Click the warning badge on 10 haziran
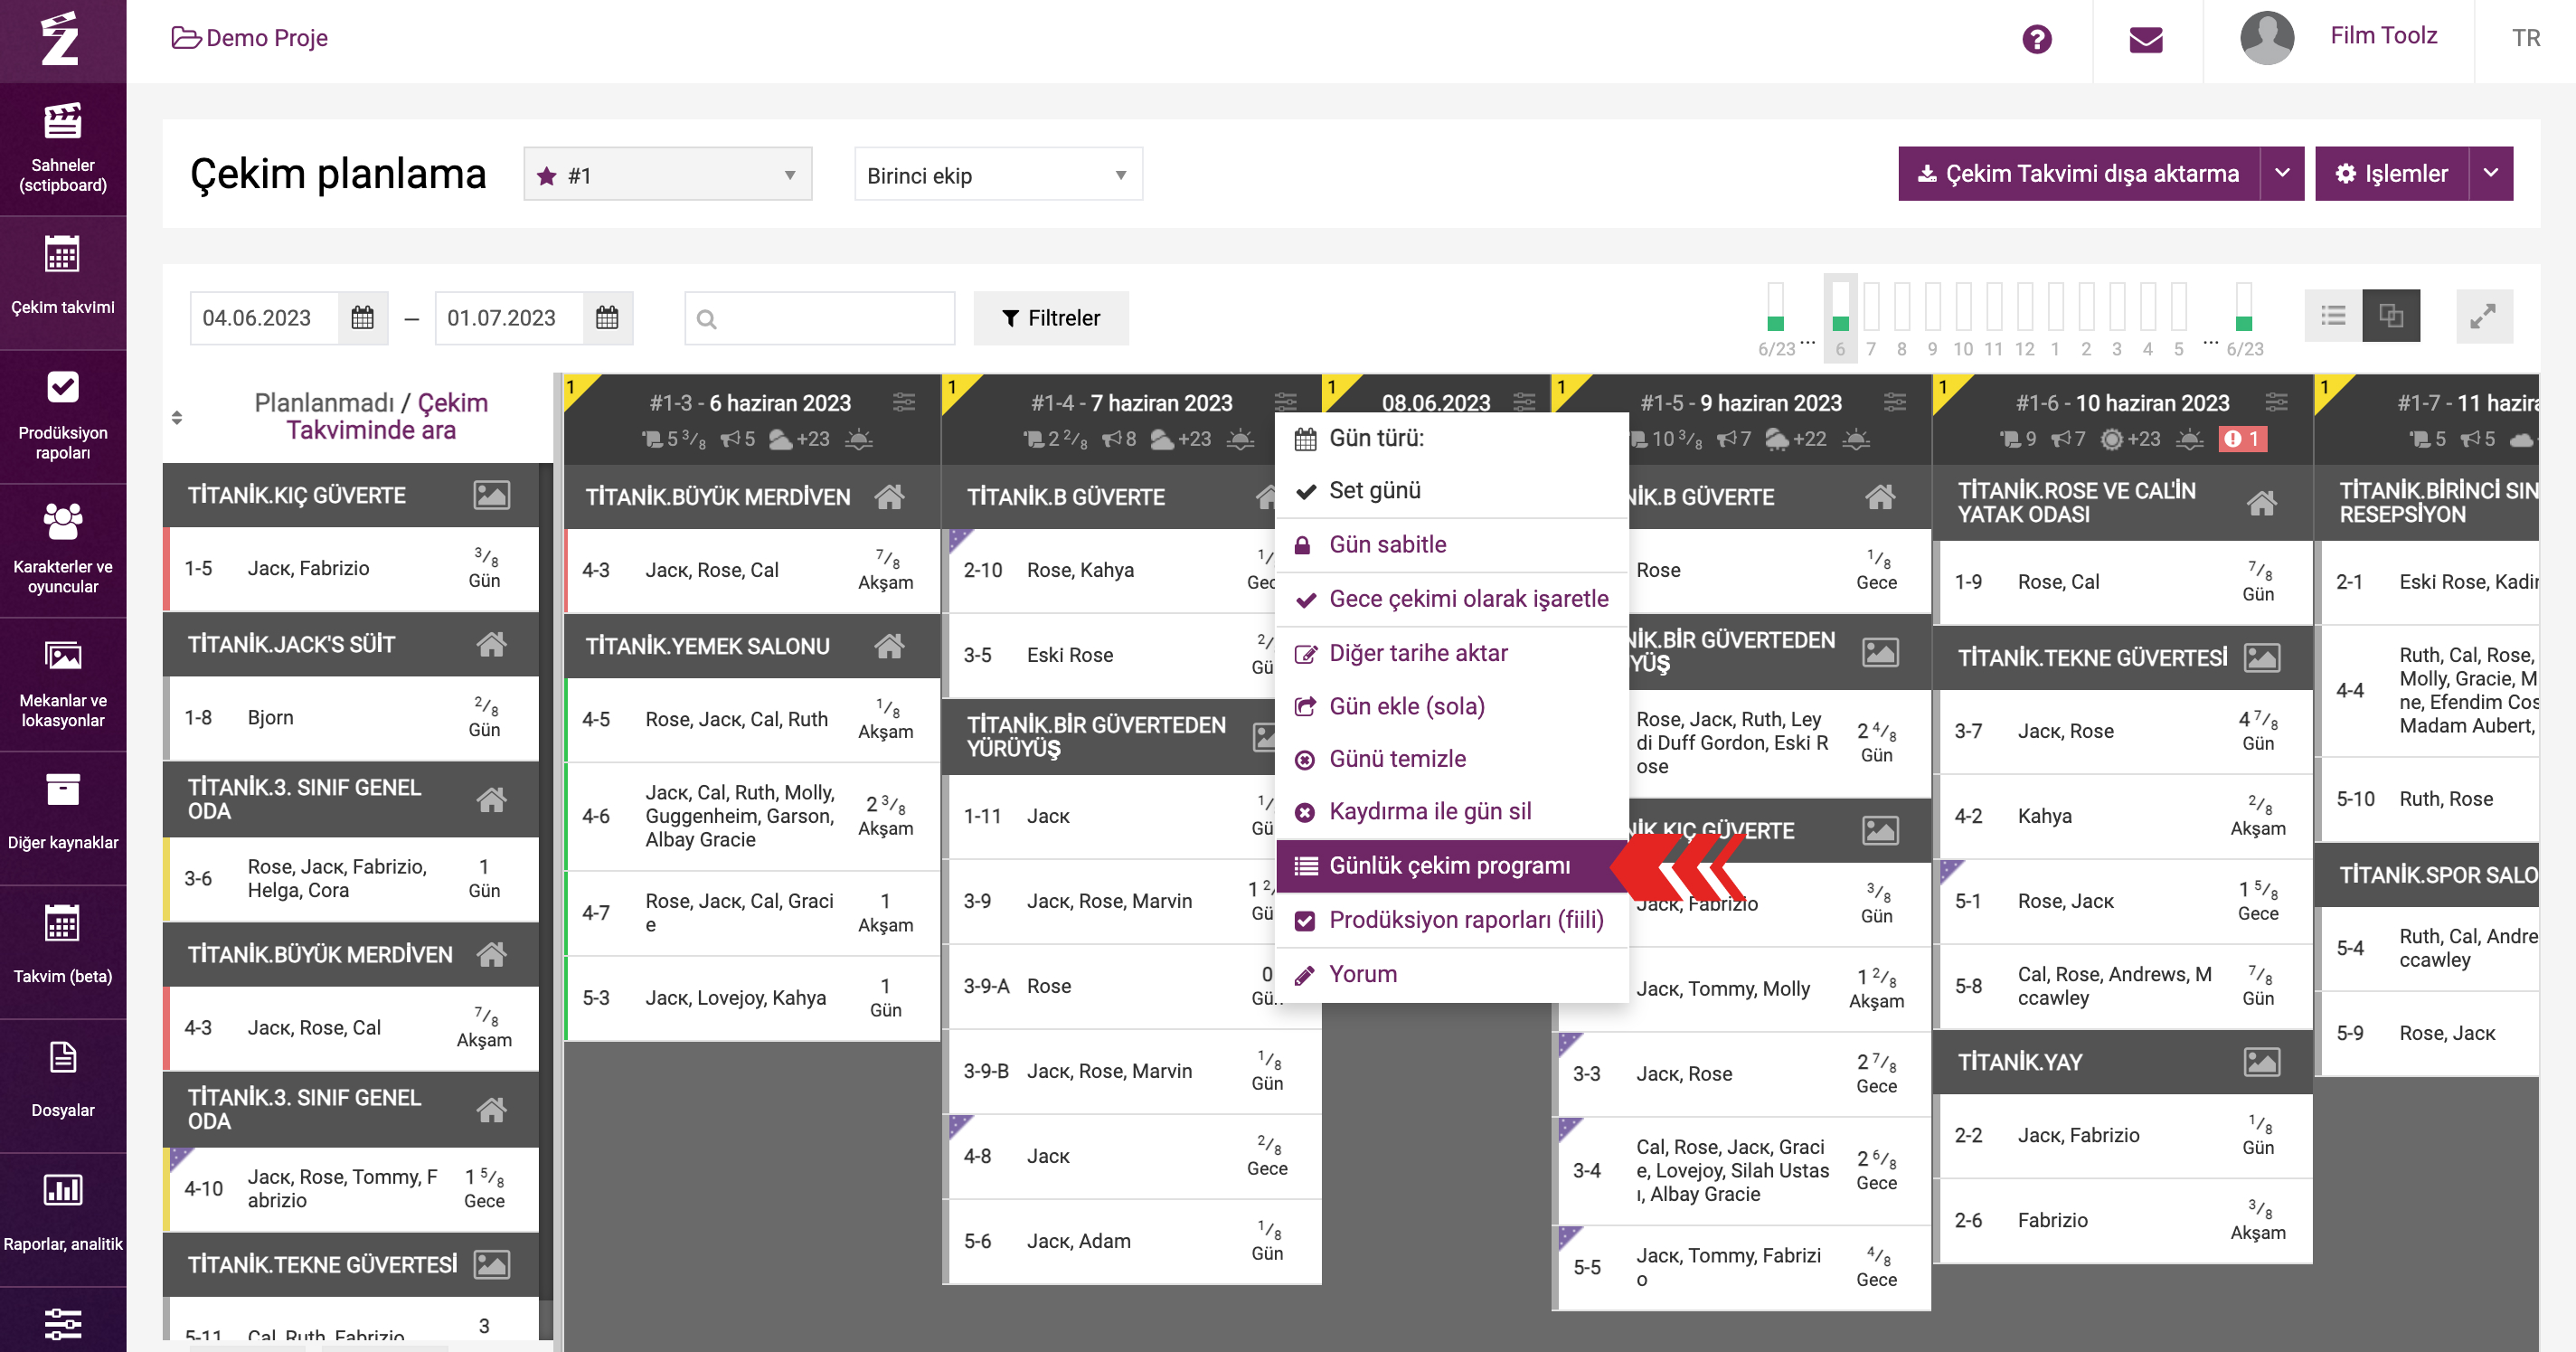This screenshot has width=2576, height=1352. [2242, 438]
